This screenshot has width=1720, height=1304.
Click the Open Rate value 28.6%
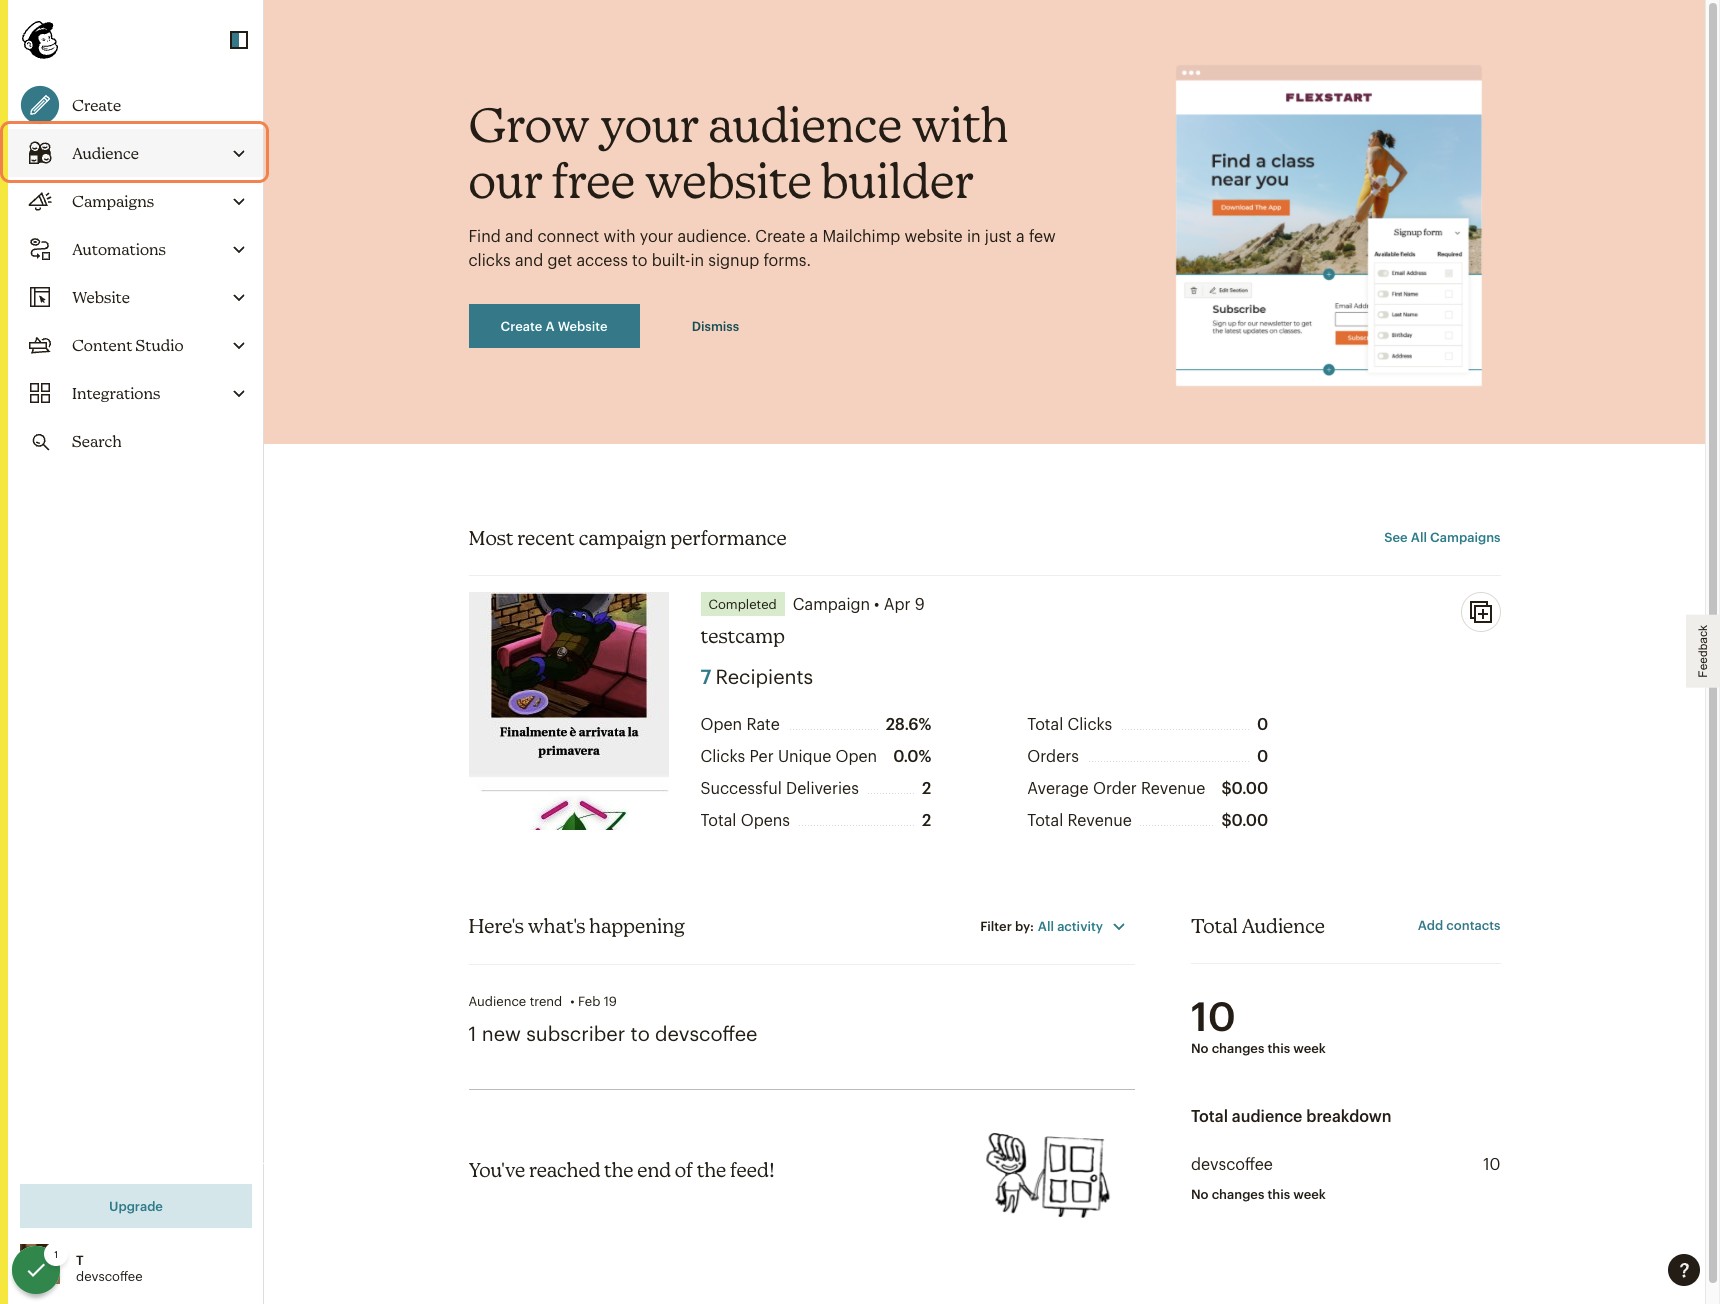(908, 724)
